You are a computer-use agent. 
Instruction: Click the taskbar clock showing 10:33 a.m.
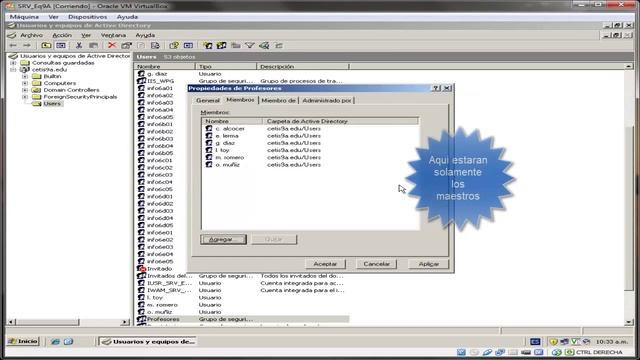(611, 341)
